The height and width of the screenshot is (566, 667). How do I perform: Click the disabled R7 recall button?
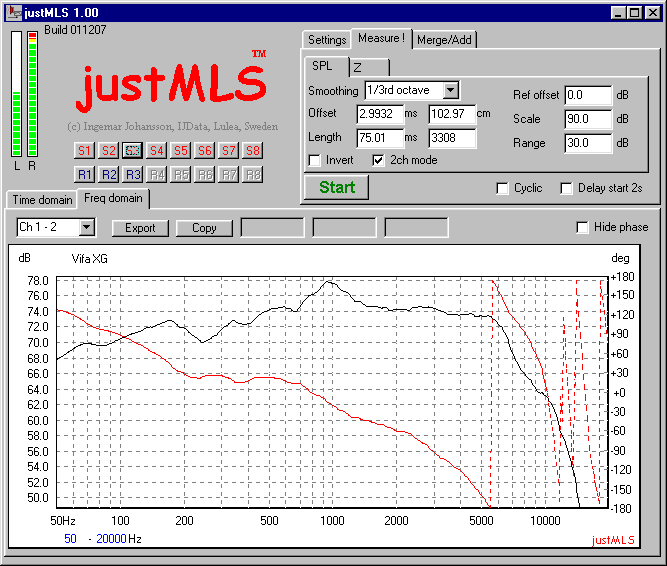tap(228, 174)
